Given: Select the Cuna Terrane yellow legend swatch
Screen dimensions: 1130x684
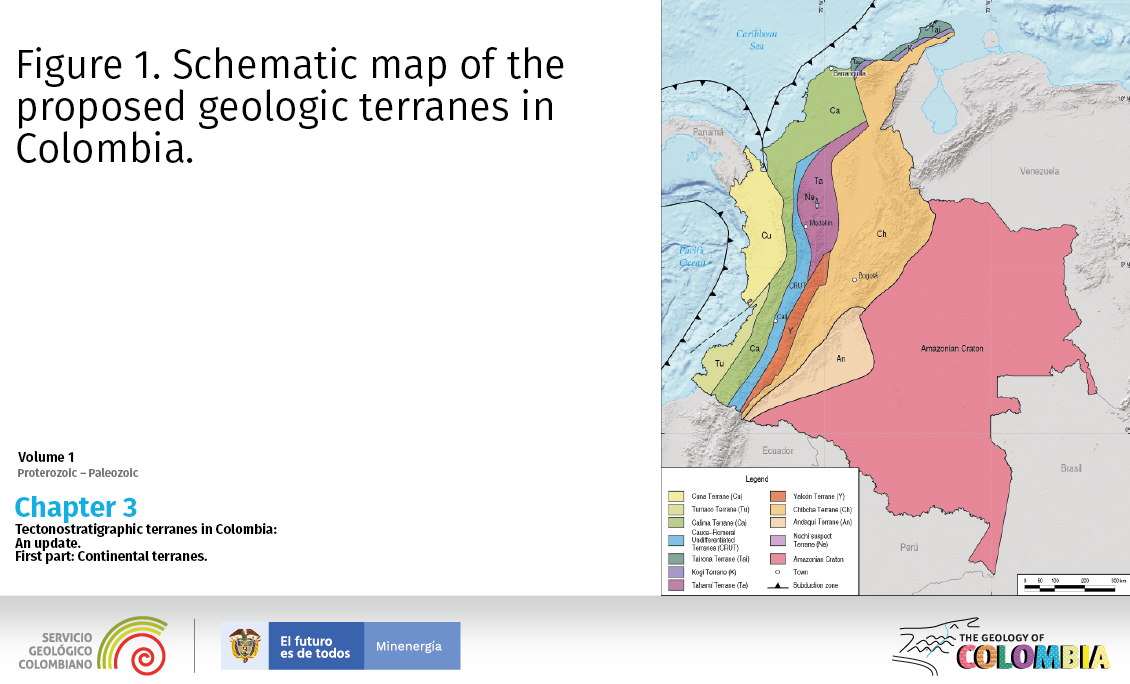Looking at the screenshot, I should click(676, 496).
